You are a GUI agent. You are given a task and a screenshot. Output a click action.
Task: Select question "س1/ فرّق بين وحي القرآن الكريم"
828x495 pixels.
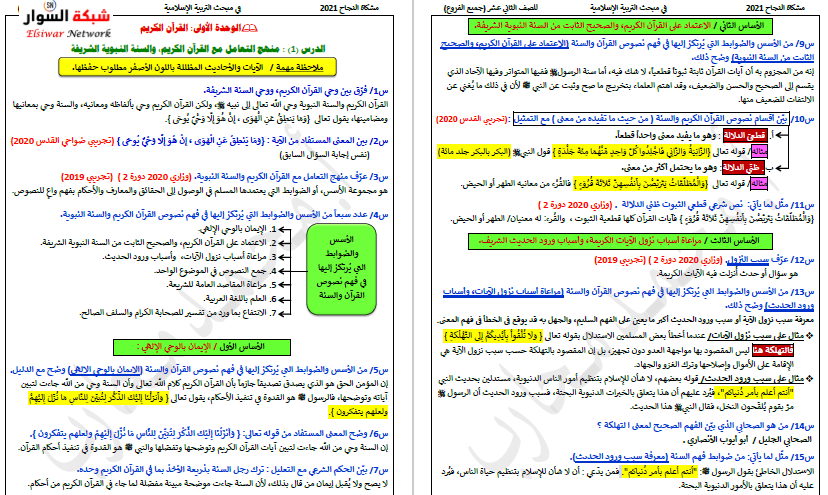click(296, 90)
